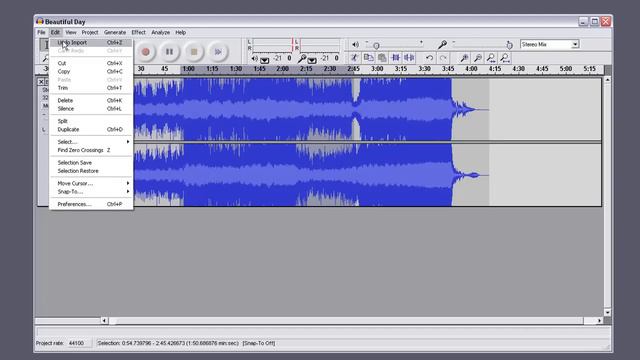Choose Silence from Edit menu
640x360 pixels.
(x=91, y=109)
